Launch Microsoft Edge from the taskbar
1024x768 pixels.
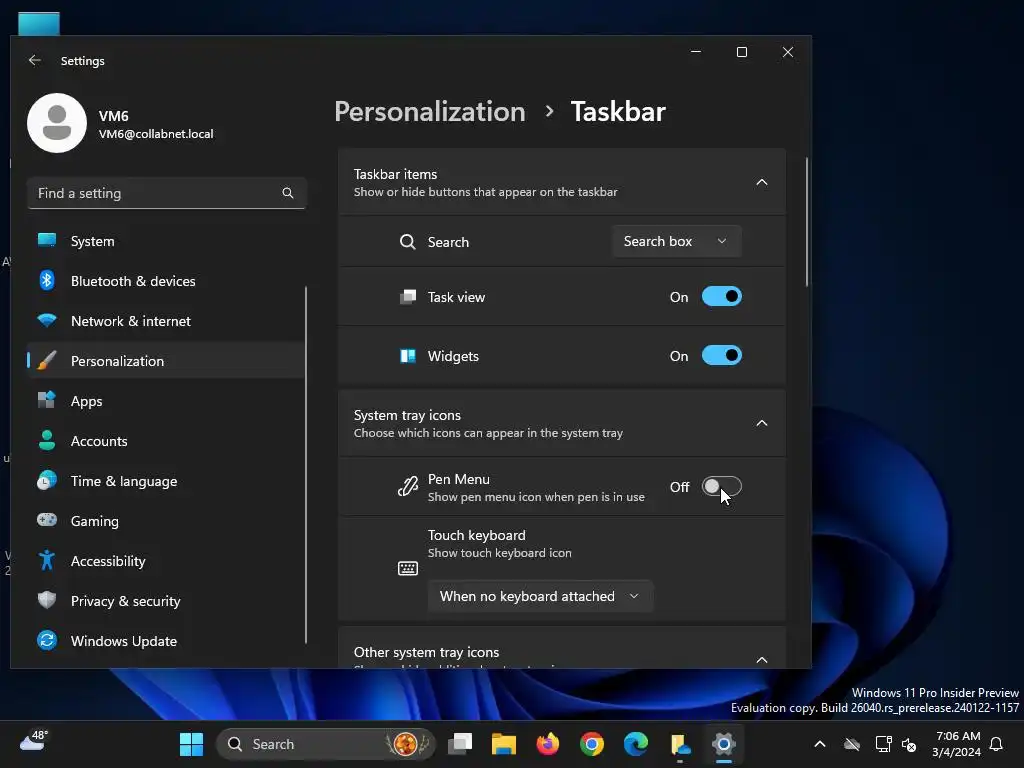[635, 744]
